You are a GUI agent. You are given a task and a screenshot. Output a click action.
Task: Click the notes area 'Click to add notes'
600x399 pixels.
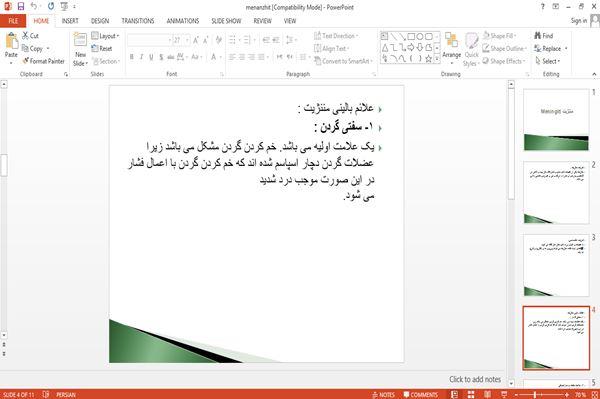point(475,379)
